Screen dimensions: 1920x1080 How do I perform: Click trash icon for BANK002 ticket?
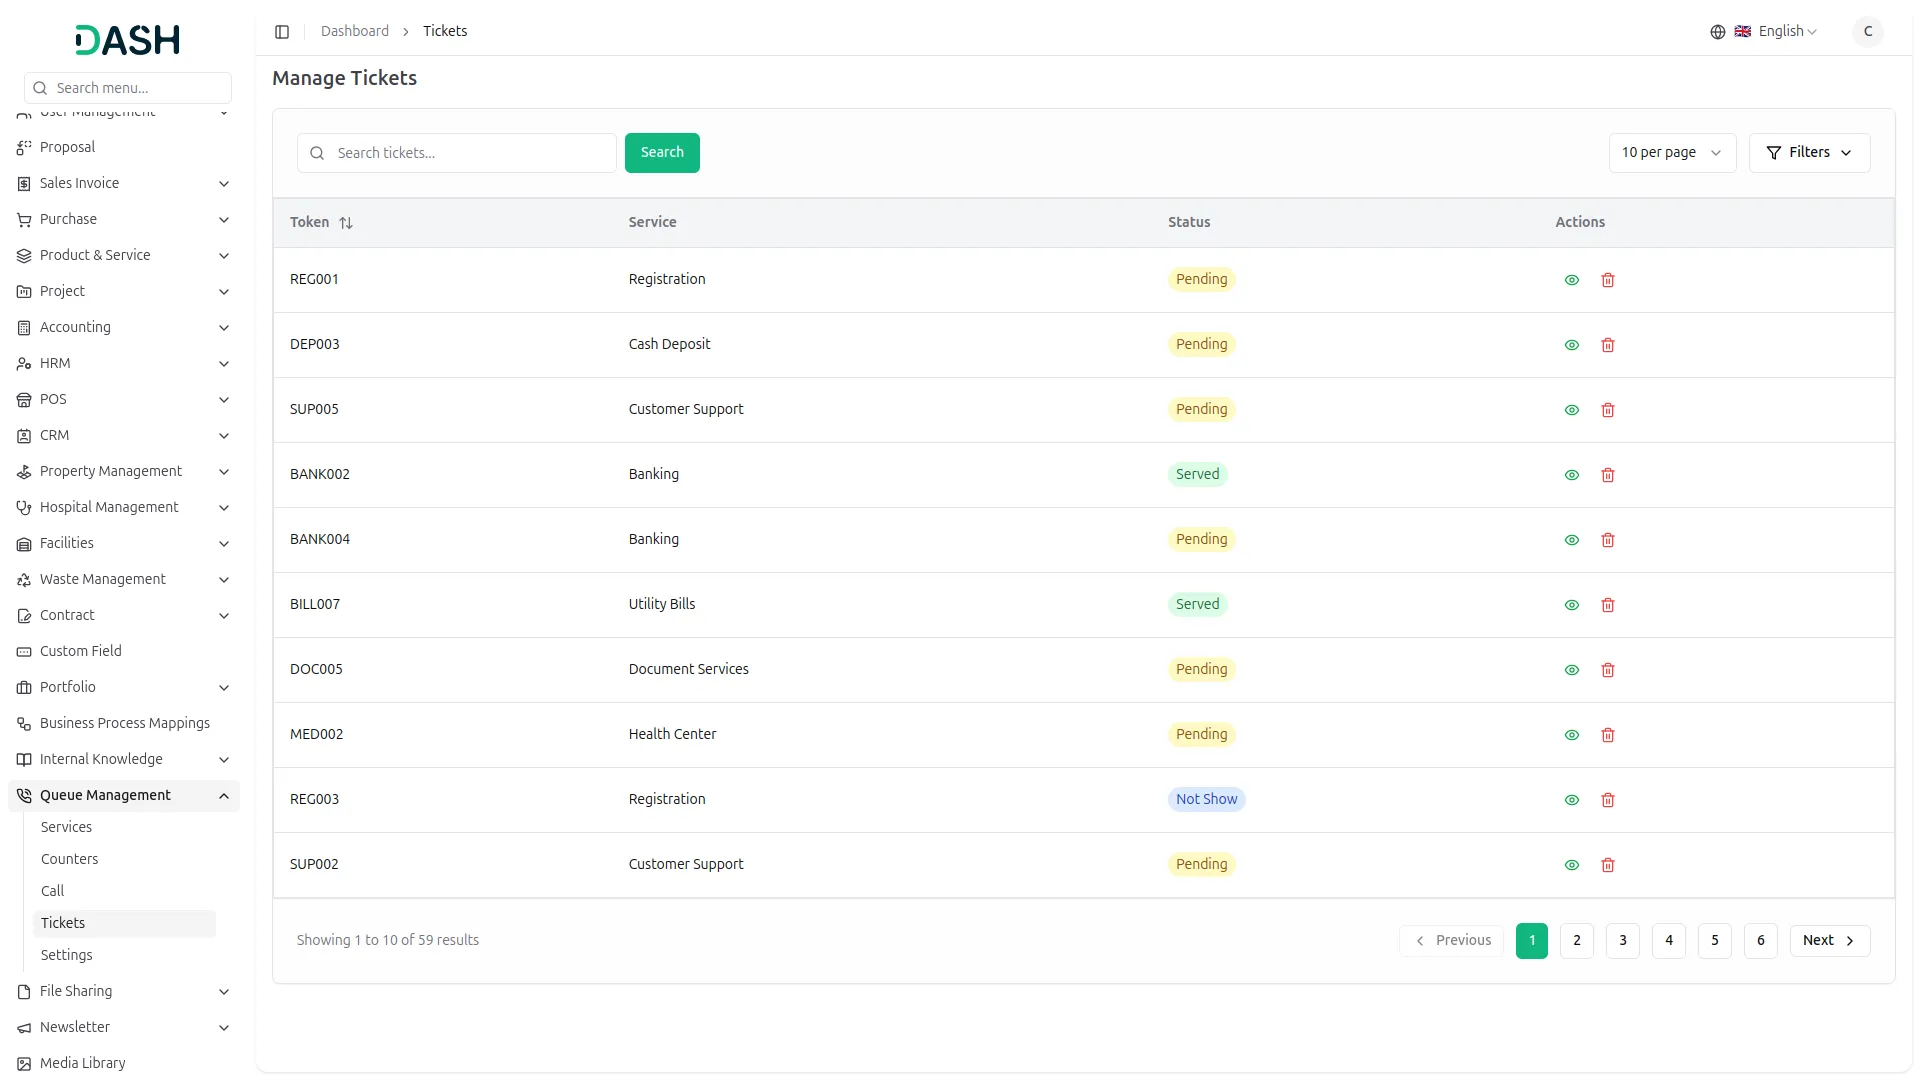[1608, 475]
